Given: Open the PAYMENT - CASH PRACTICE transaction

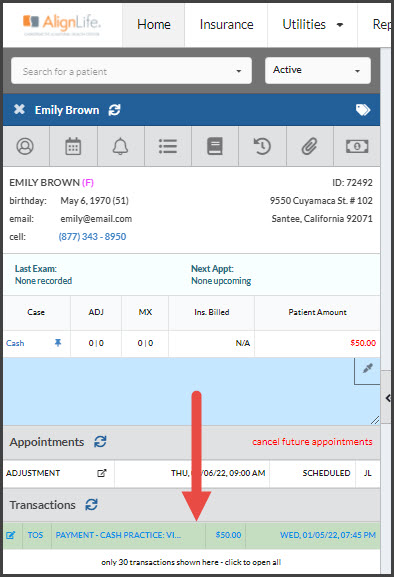Looking at the screenshot, I should pyautogui.click(x=118, y=535).
